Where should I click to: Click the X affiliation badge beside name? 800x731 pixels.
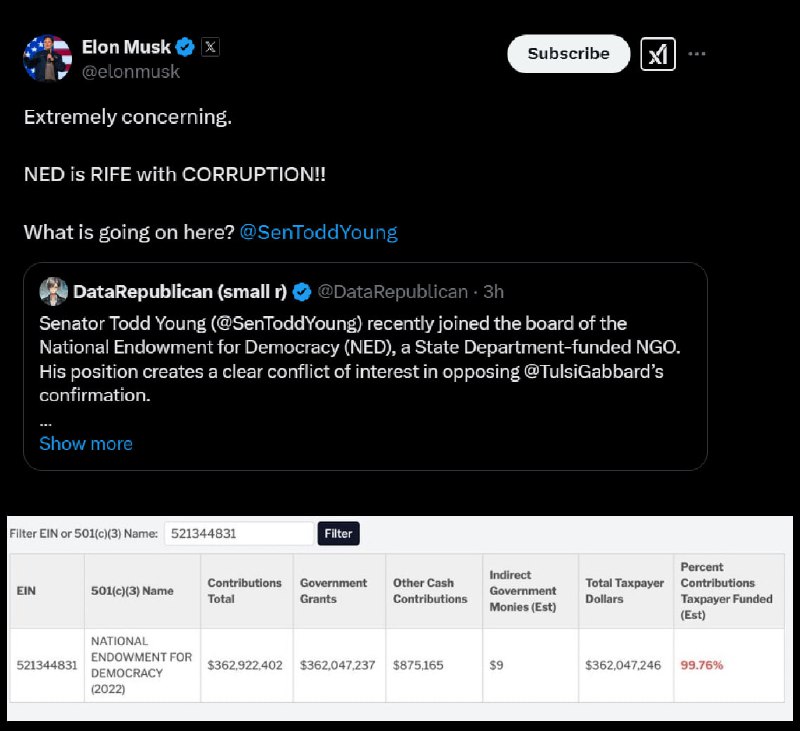(x=210, y=47)
